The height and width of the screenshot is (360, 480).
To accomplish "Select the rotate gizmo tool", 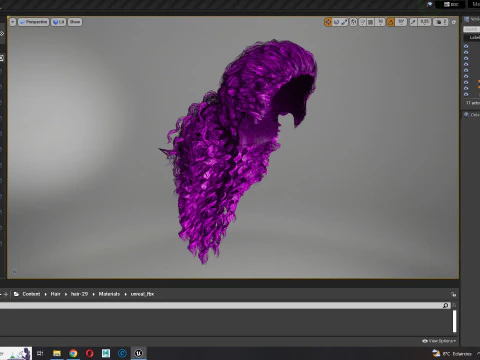I will pyautogui.click(x=336, y=22).
